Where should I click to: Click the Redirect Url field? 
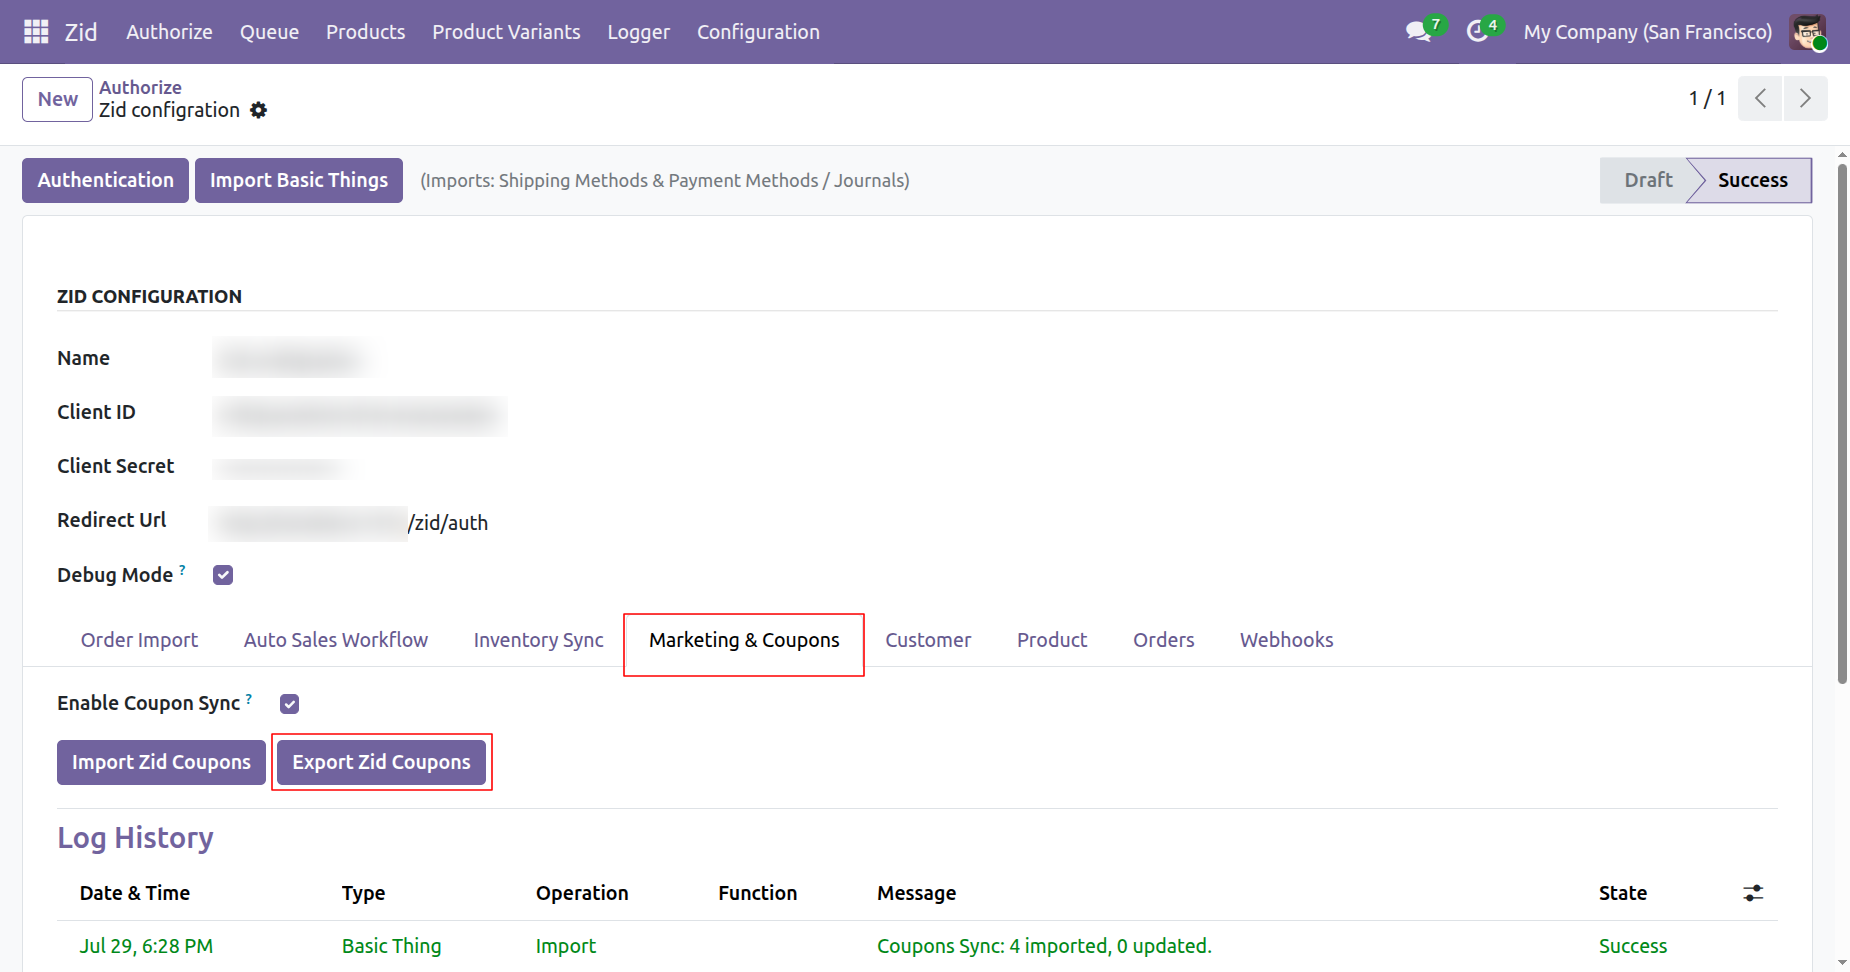pos(350,523)
